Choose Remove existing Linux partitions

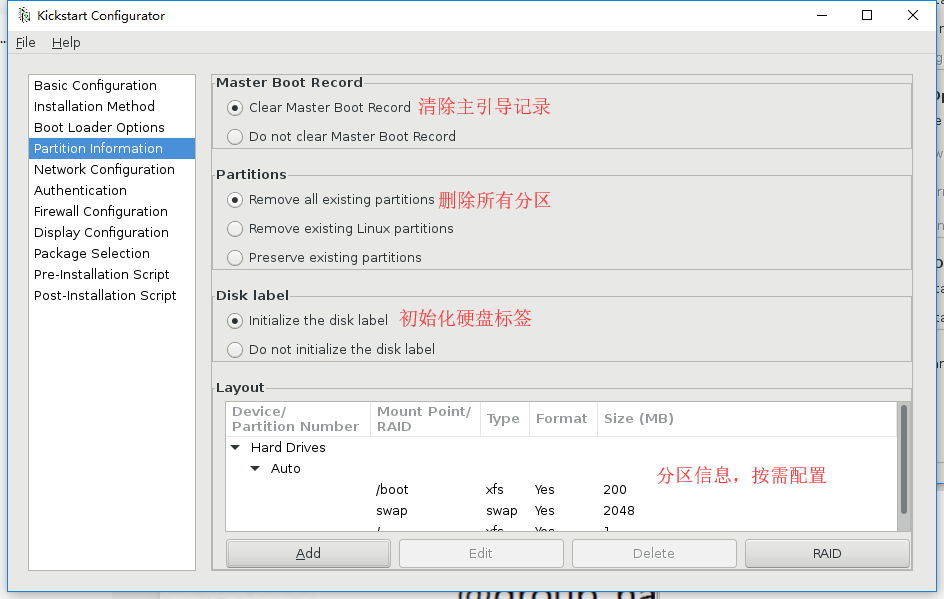(x=235, y=229)
